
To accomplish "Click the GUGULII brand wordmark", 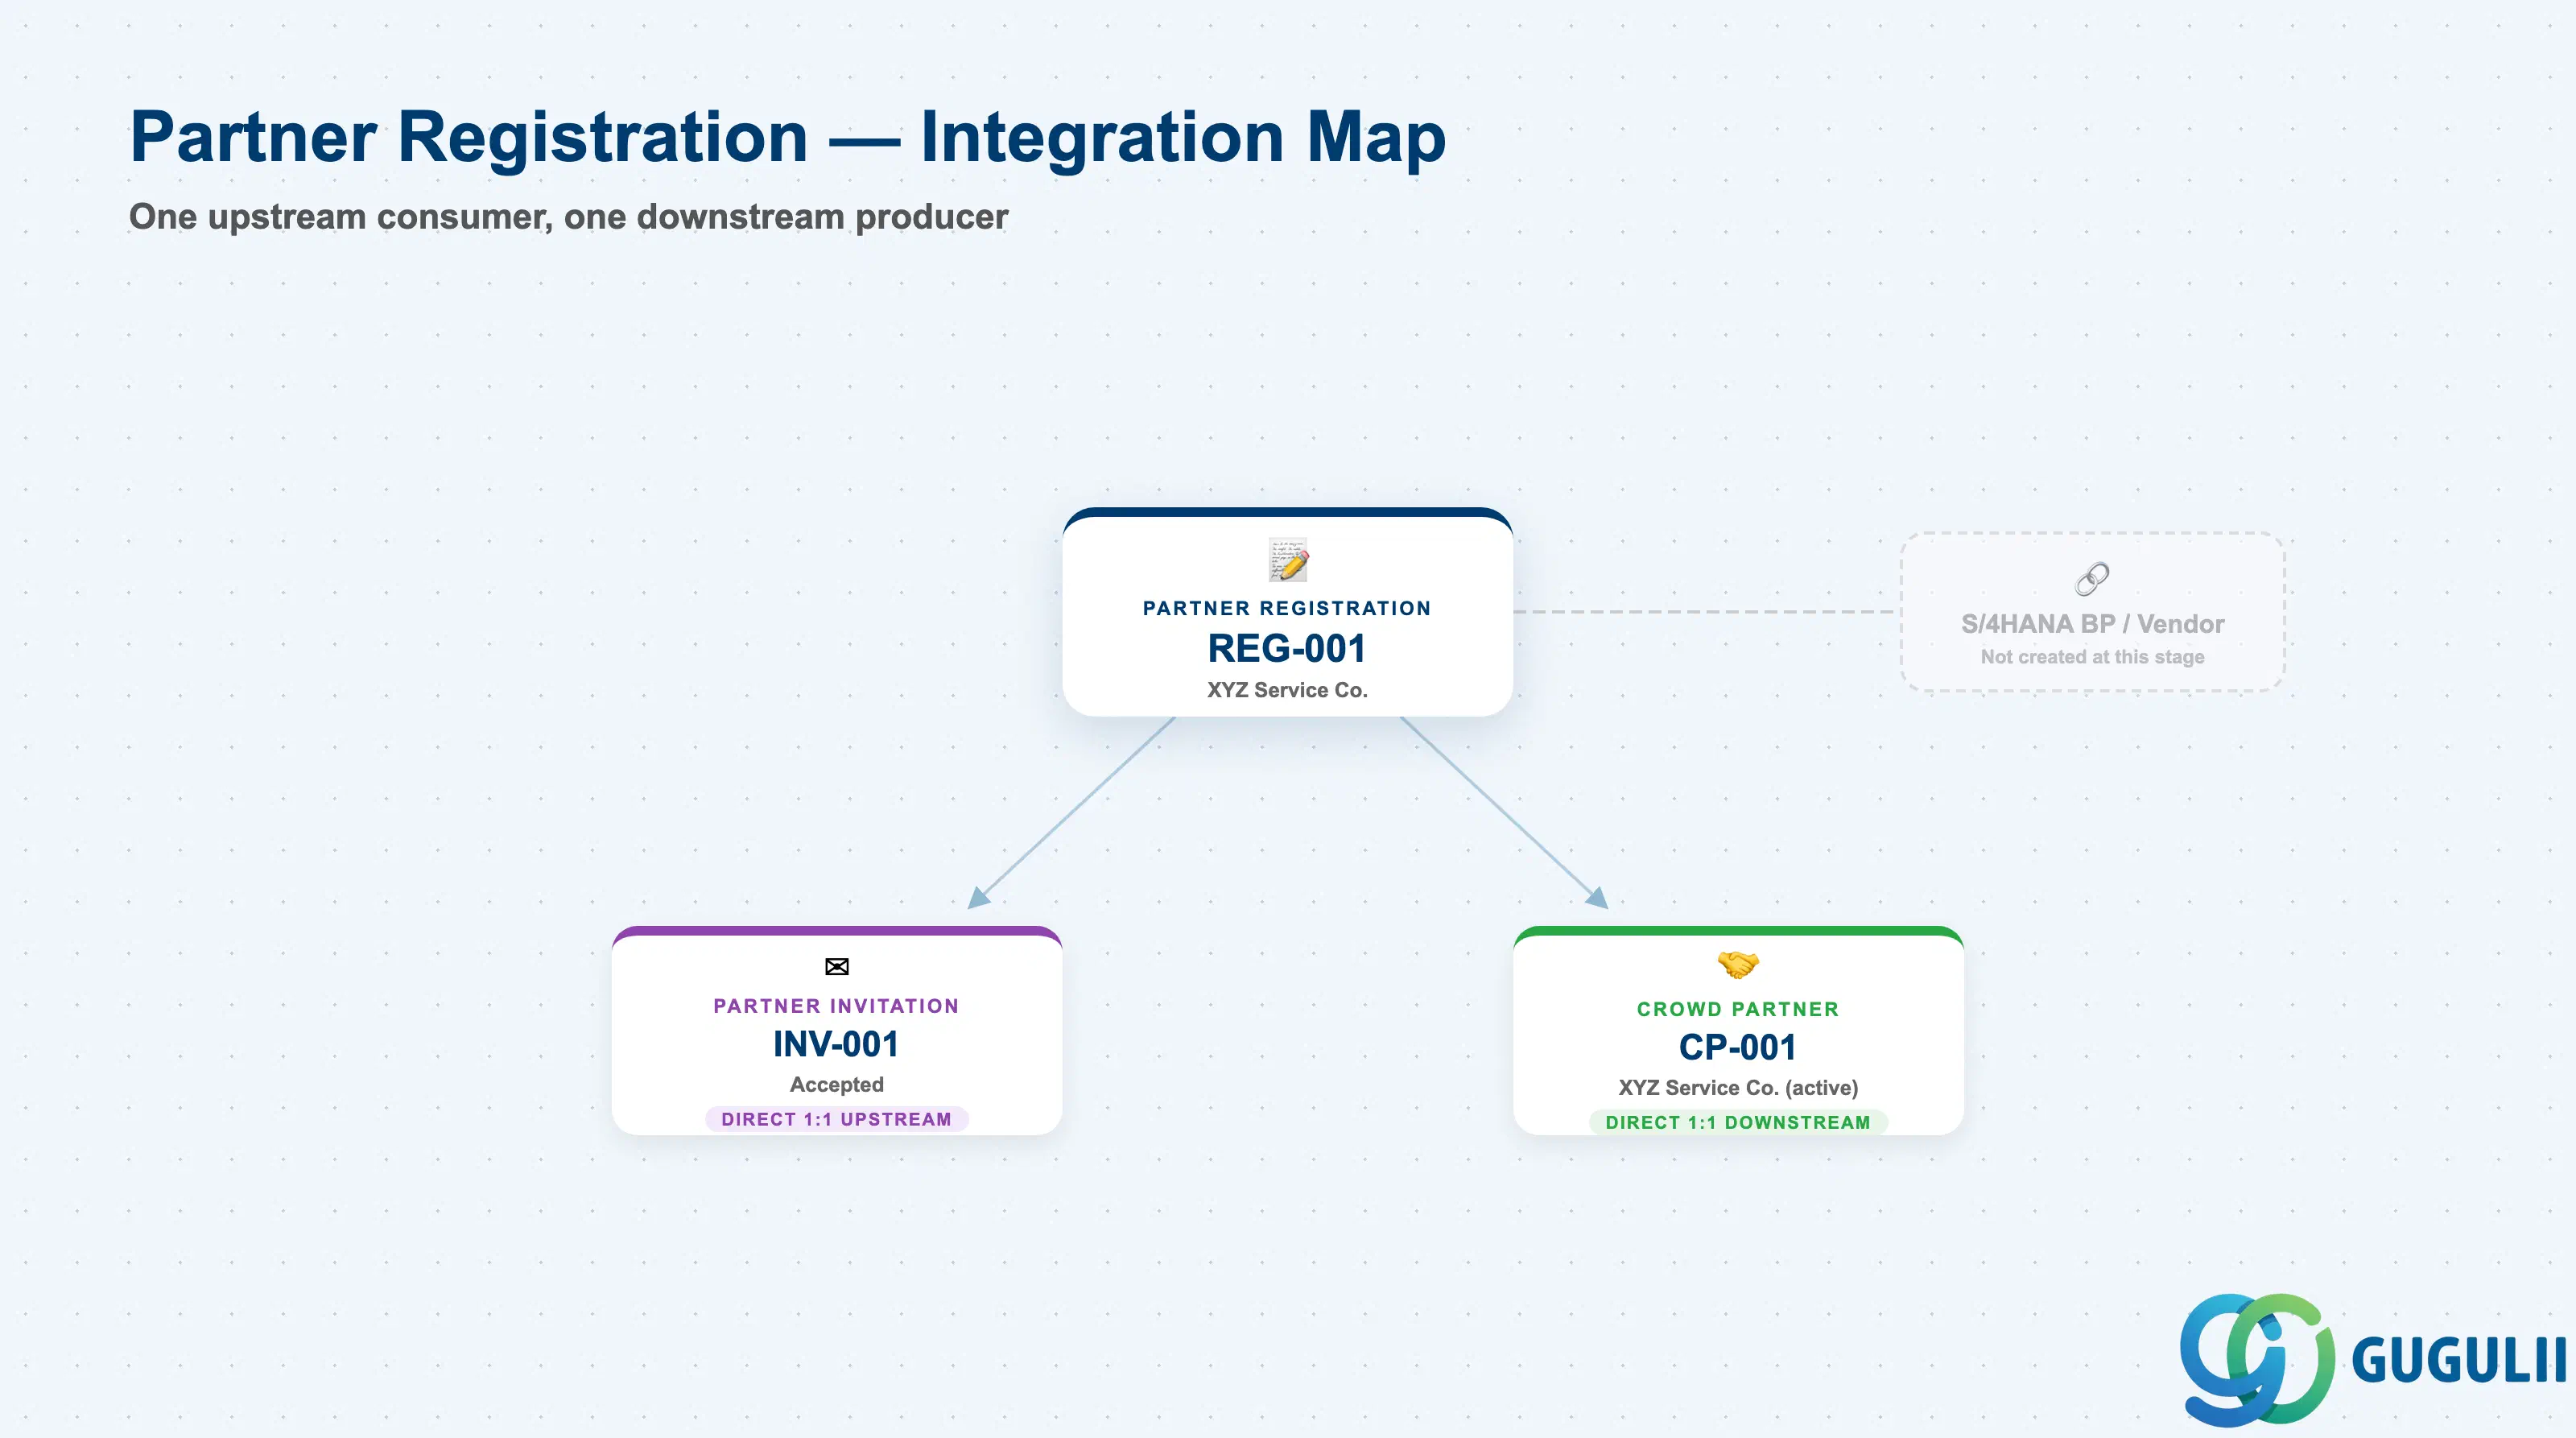I will click(x=2459, y=1361).
